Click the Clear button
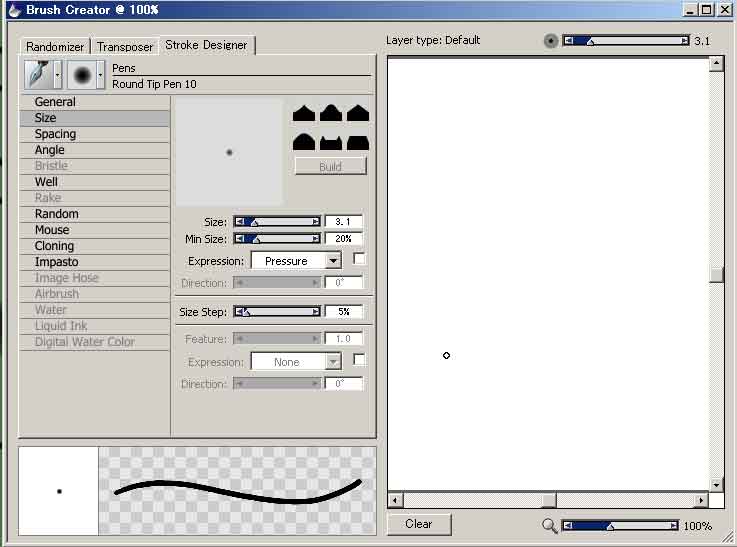 (x=419, y=524)
